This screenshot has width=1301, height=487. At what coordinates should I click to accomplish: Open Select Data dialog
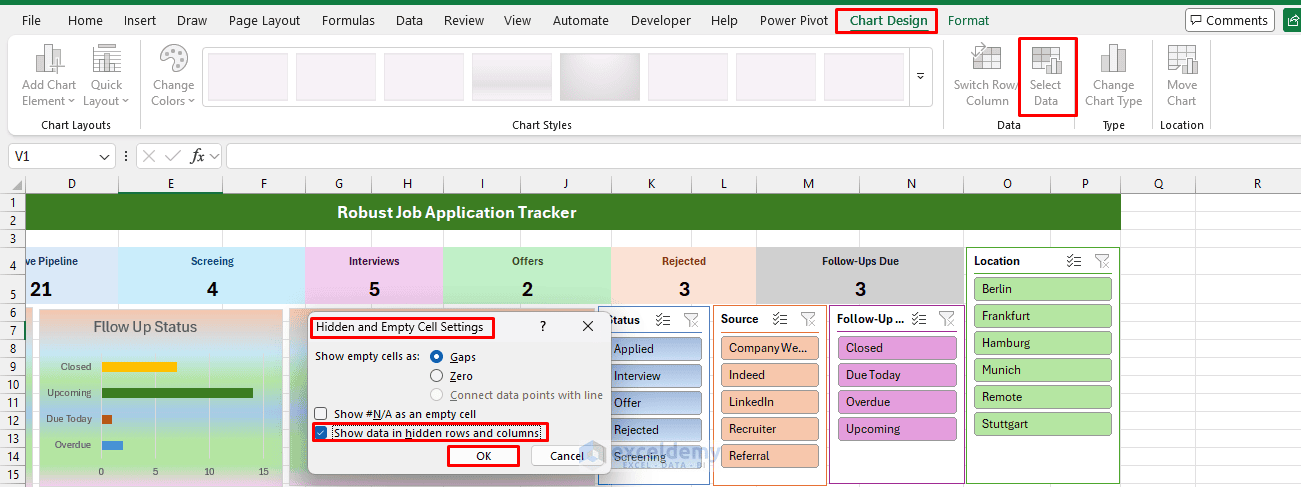pos(1046,76)
